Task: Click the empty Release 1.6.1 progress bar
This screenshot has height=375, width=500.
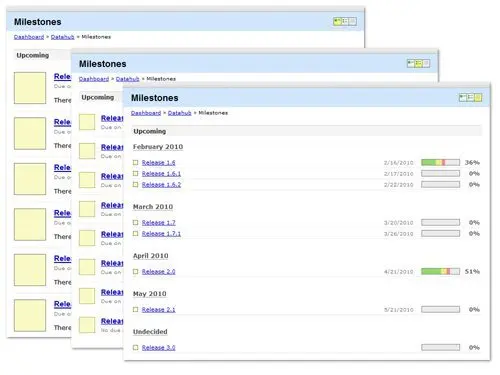Action: coord(440,174)
